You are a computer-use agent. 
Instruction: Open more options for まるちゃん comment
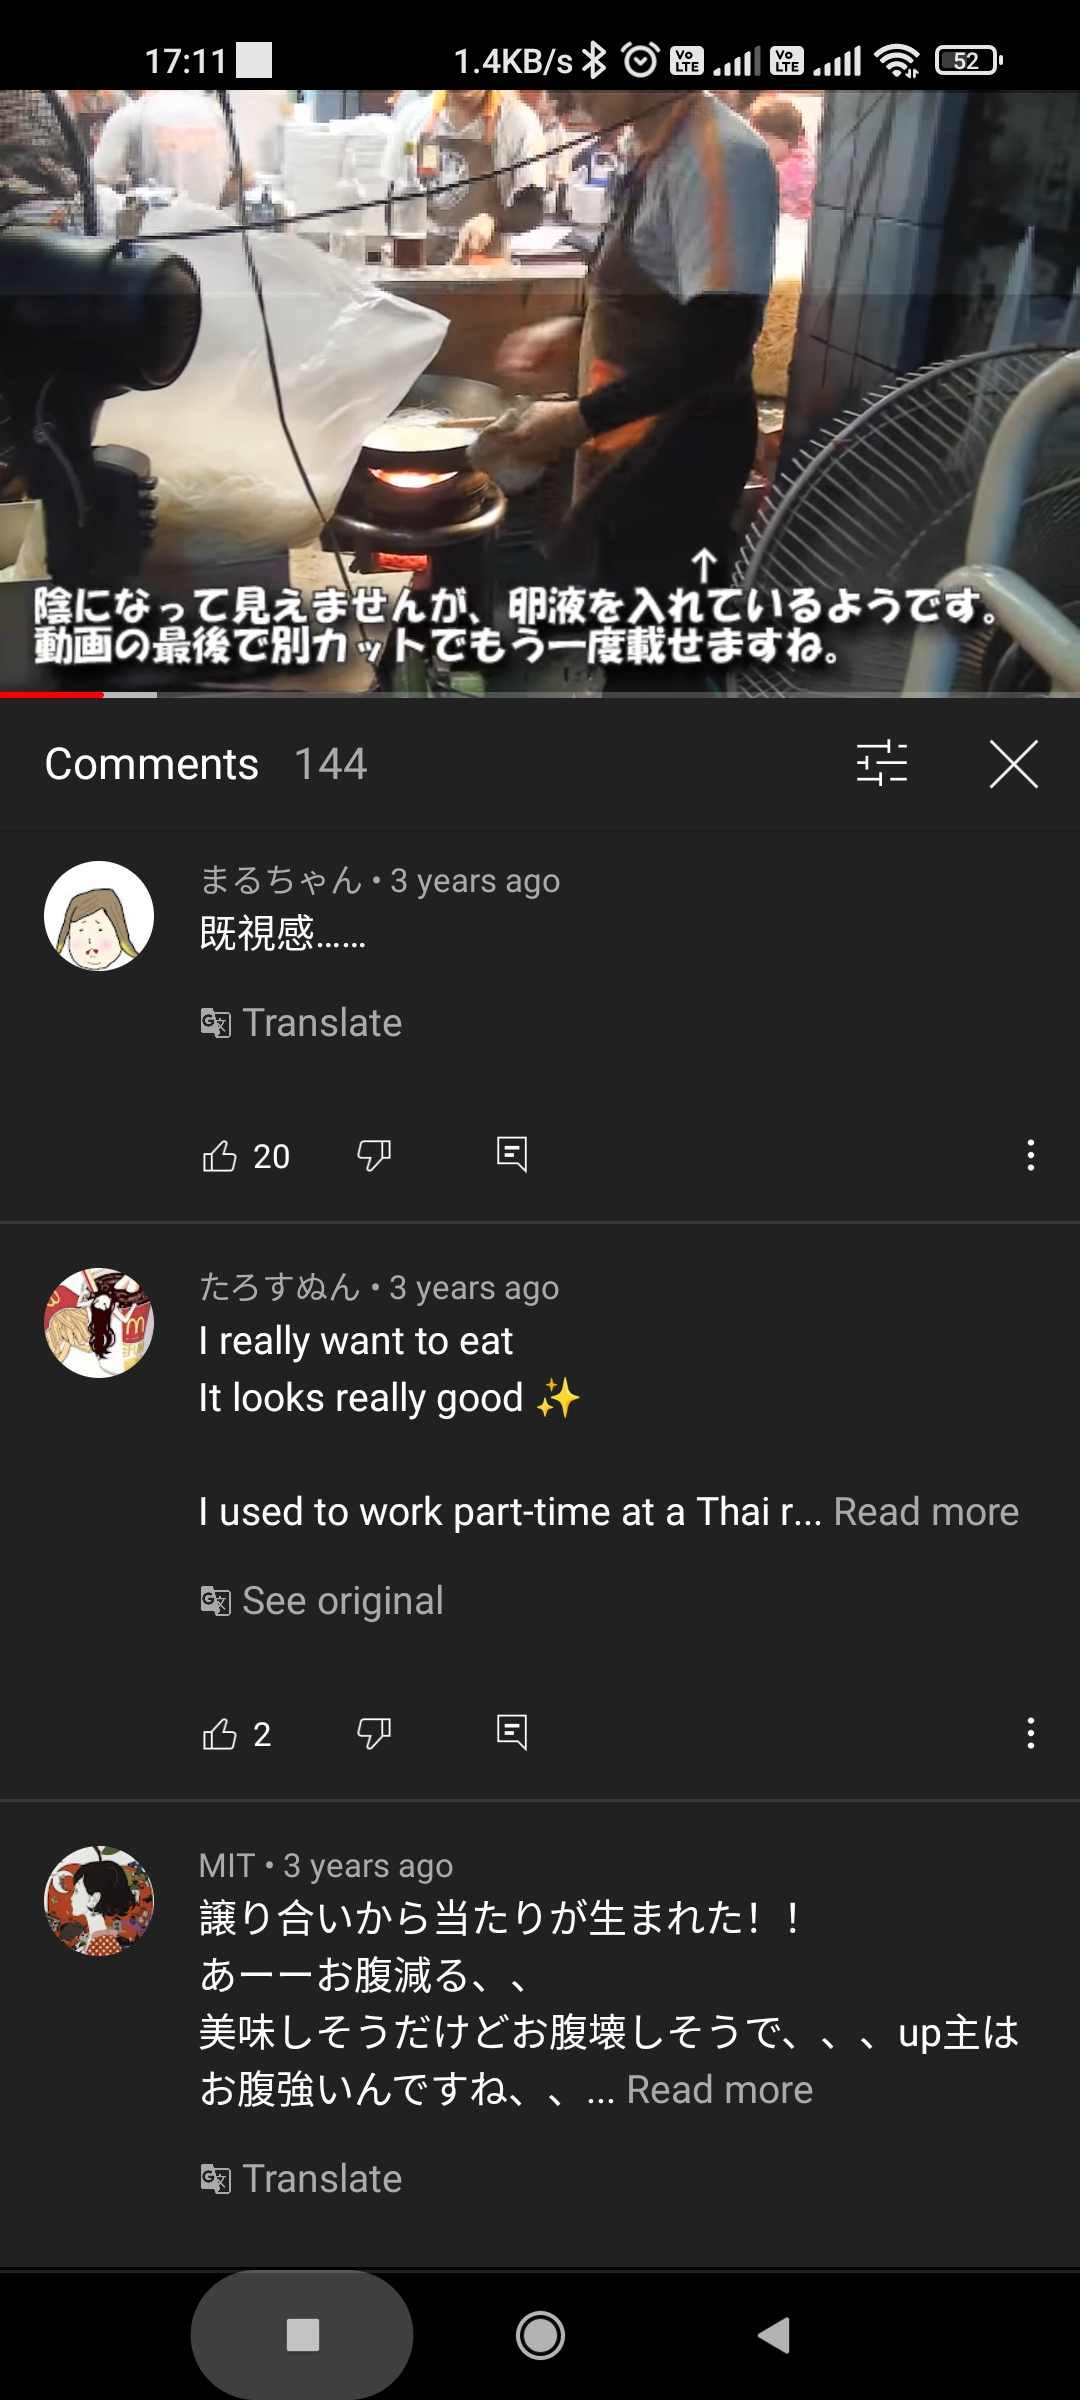click(x=1030, y=1156)
